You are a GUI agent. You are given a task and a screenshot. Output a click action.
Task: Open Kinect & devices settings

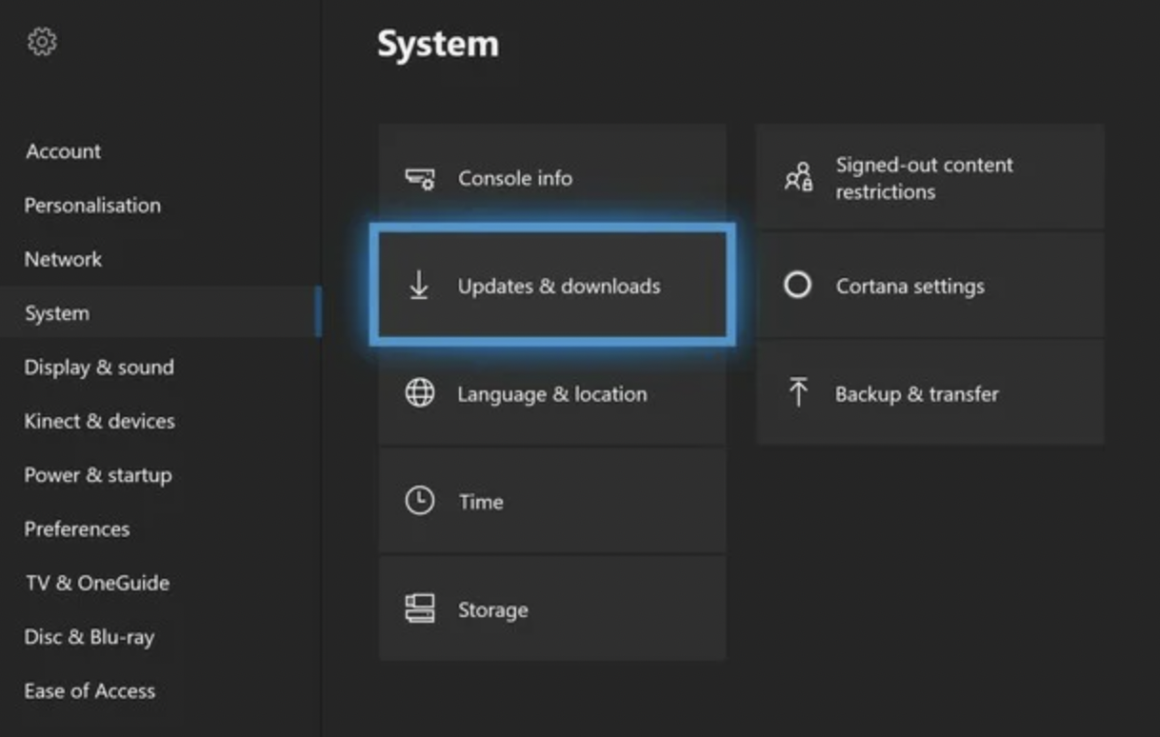[x=100, y=421]
